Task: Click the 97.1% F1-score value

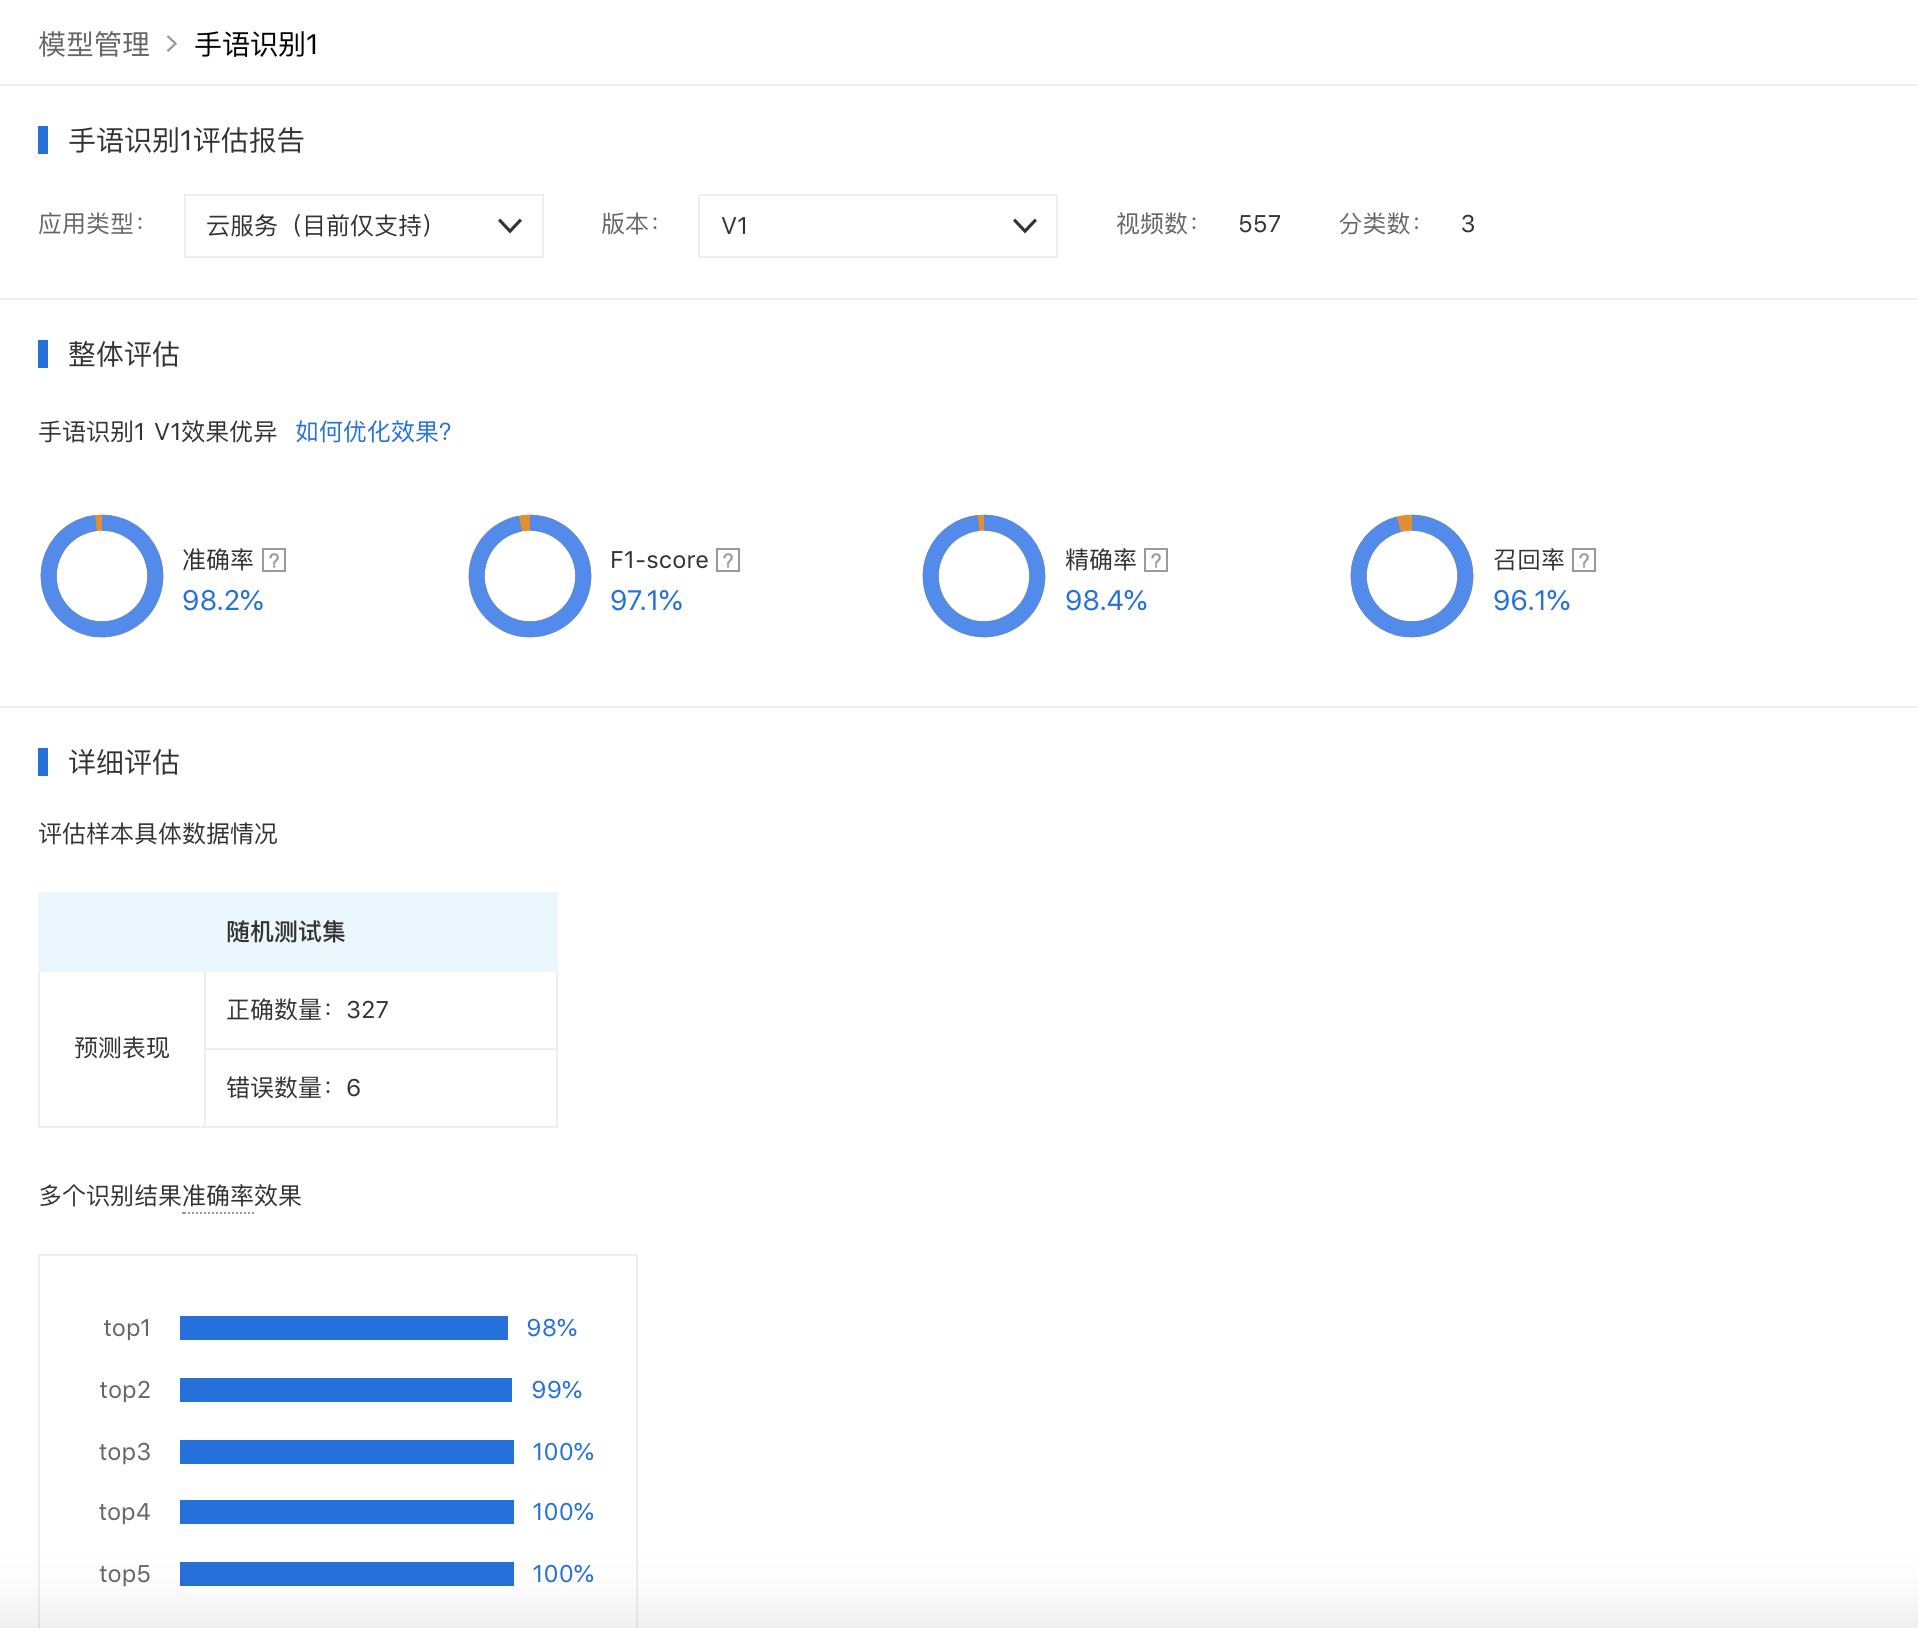Action: point(646,601)
